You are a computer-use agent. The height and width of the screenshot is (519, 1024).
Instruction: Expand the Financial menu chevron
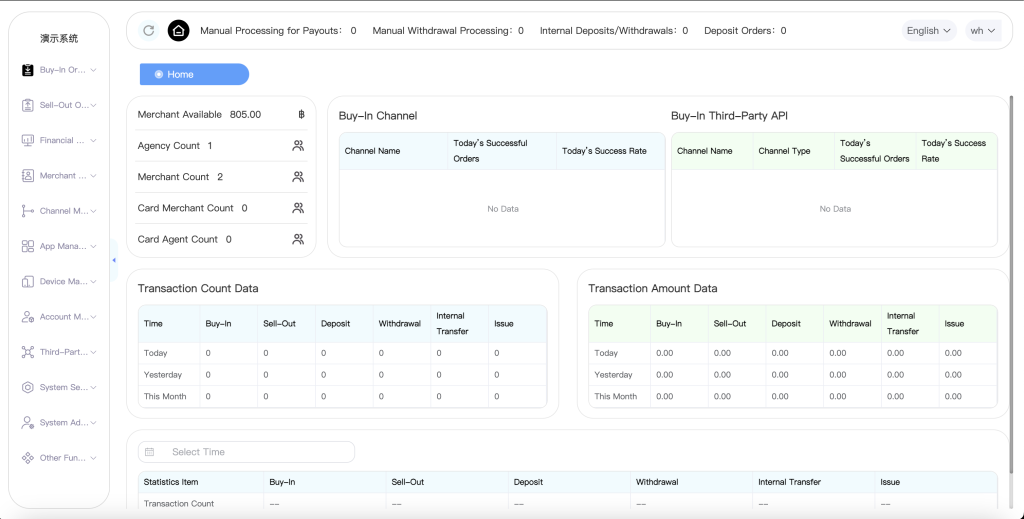point(93,140)
